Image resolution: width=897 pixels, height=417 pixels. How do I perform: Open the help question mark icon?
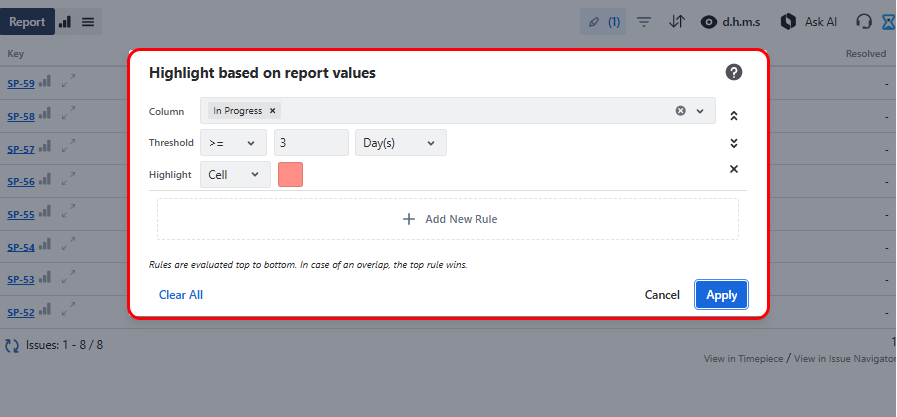[x=733, y=72]
